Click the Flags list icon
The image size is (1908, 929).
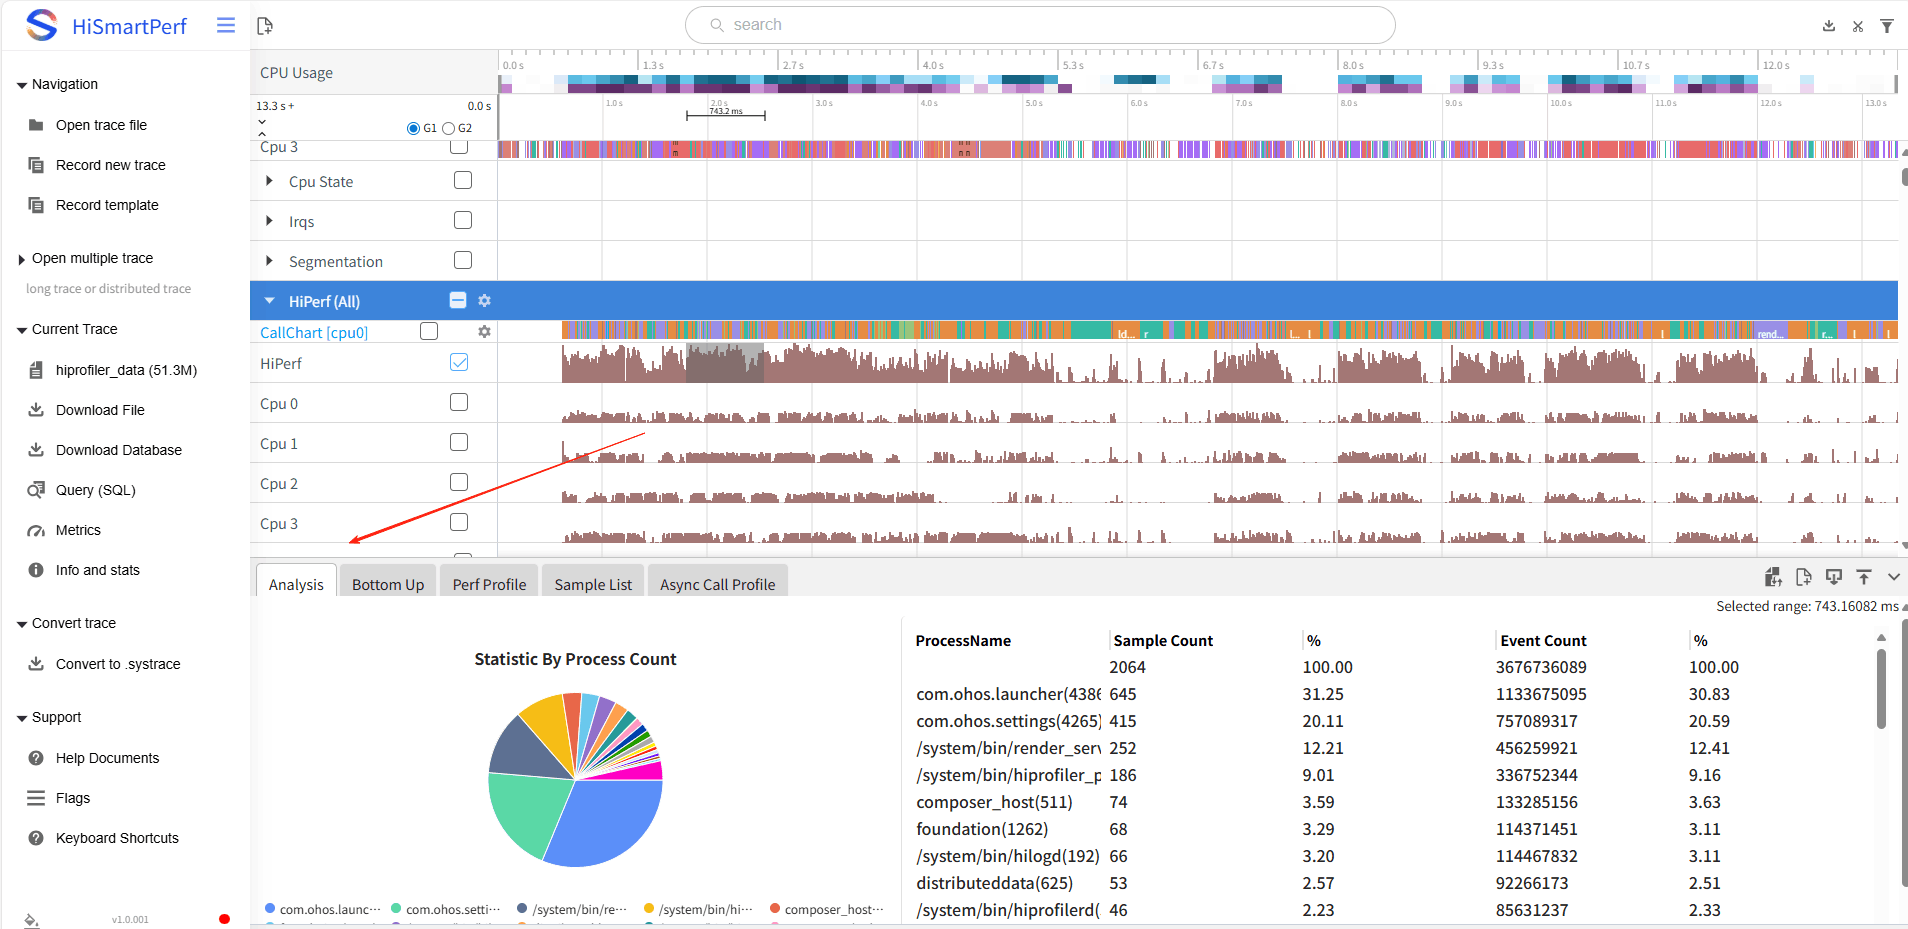[x=36, y=798]
